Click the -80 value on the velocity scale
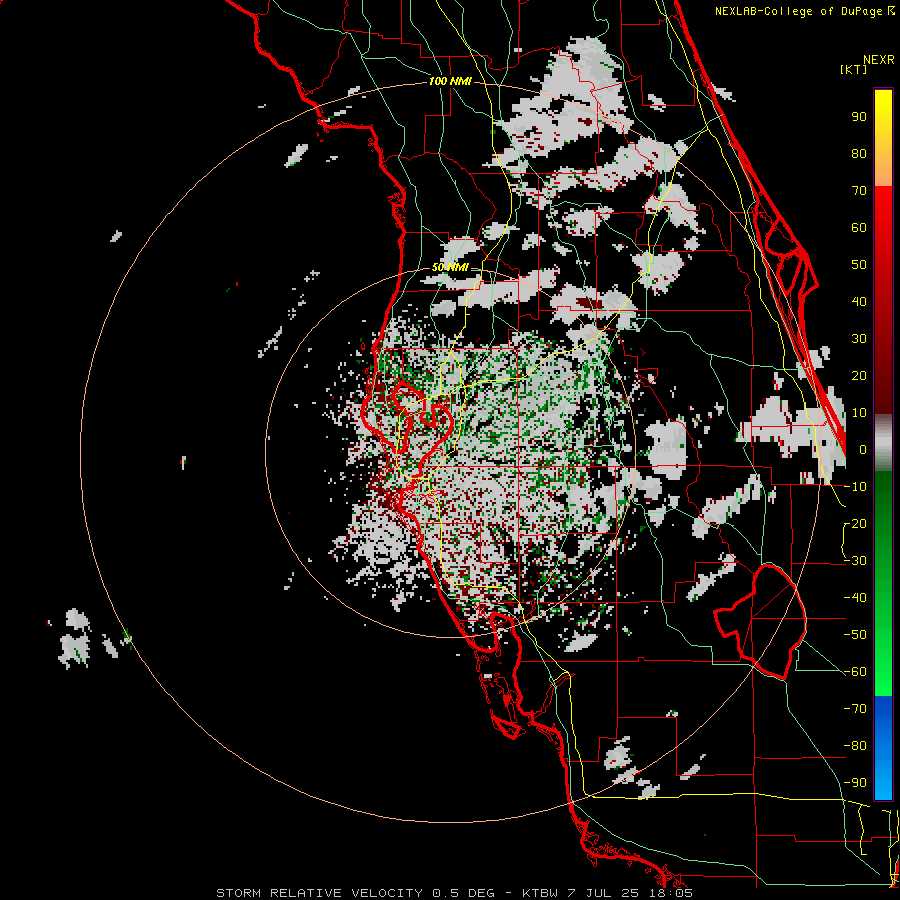This screenshot has height=900, width=900. (855, 746)
